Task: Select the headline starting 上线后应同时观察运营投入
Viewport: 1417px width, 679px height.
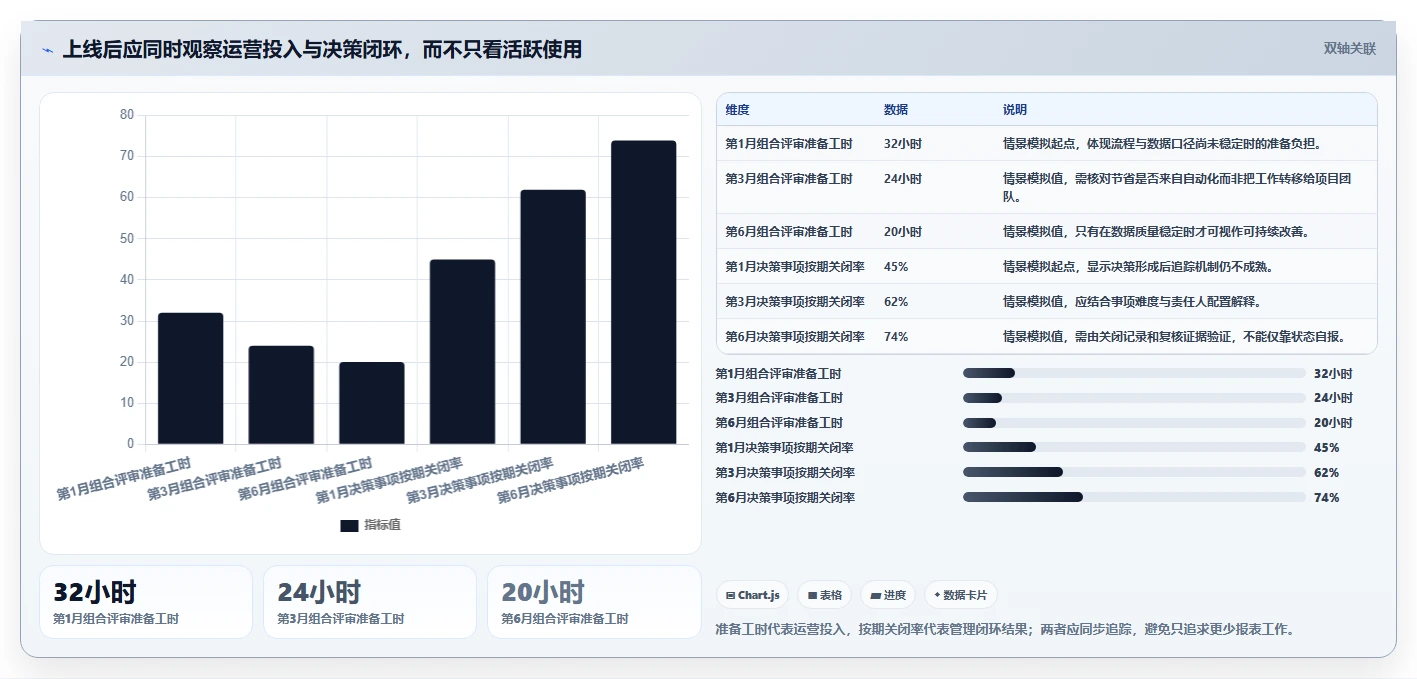Action: [x=322, y=49]
